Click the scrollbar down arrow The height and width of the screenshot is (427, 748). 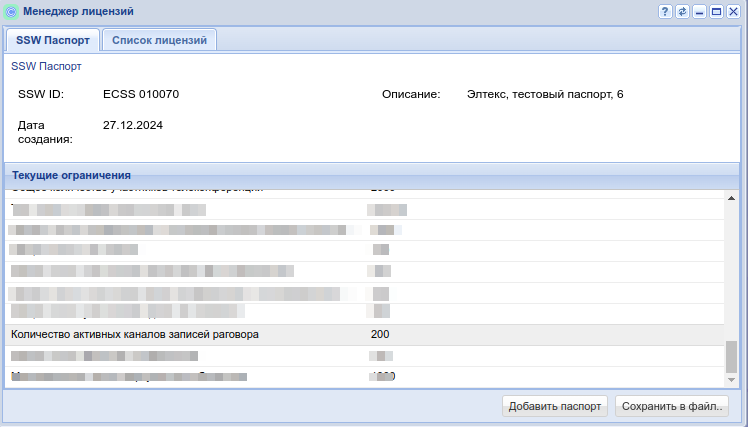tap(731, 380)
